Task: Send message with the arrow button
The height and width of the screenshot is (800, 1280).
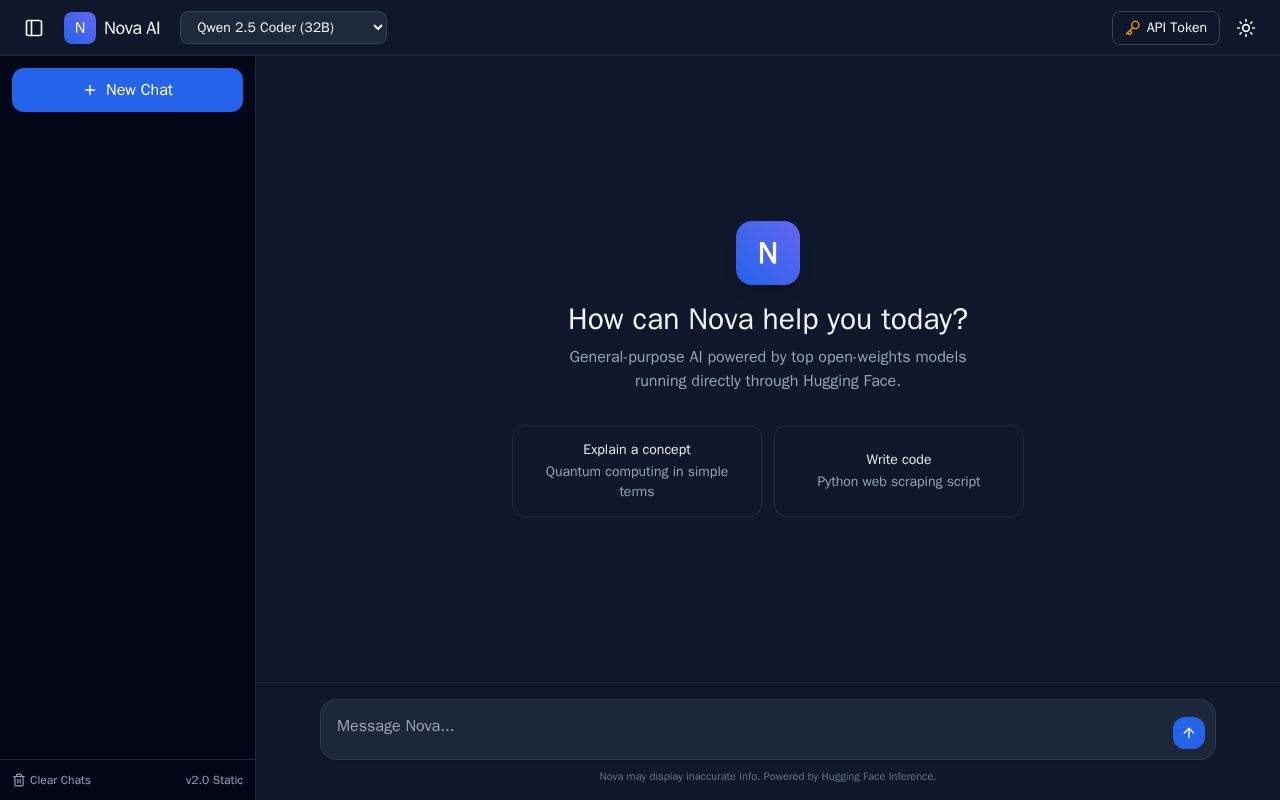Action: [1189, 733]
